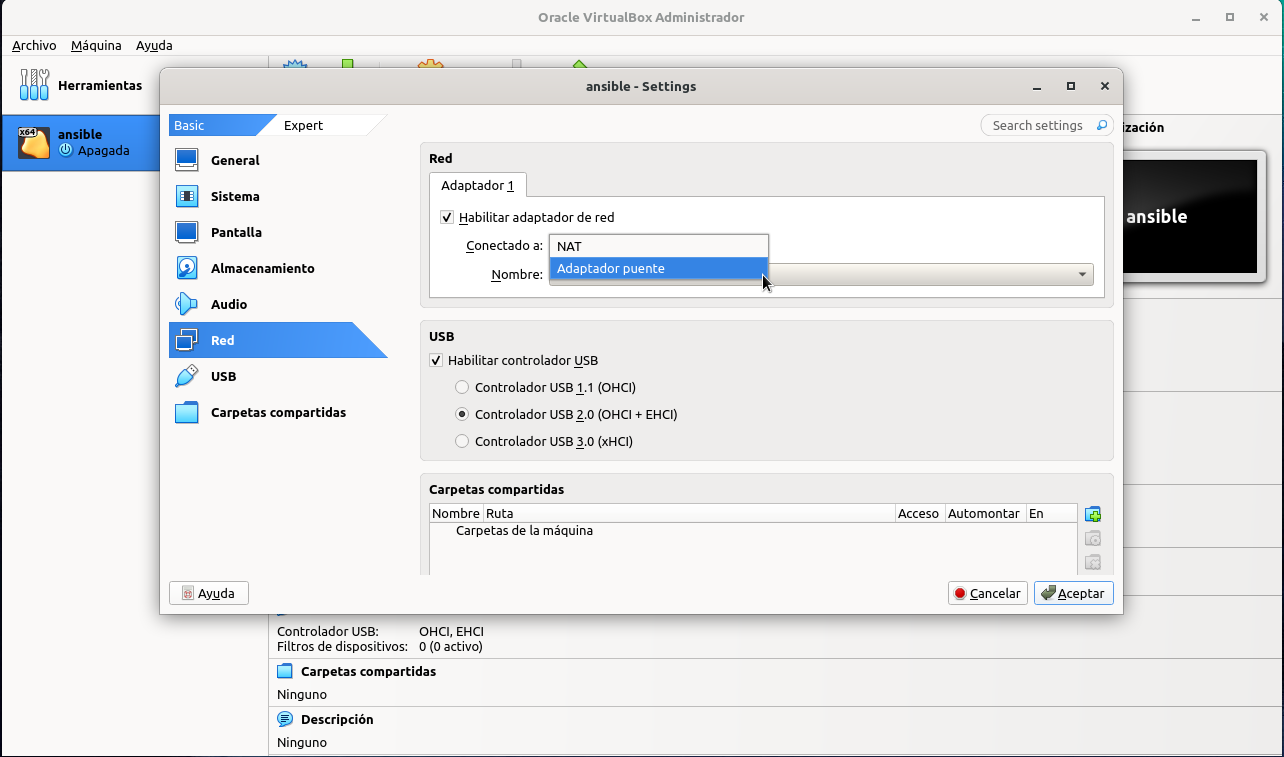Open the Audio settings section
1284x757 pixels.
(x=278, y=304)
